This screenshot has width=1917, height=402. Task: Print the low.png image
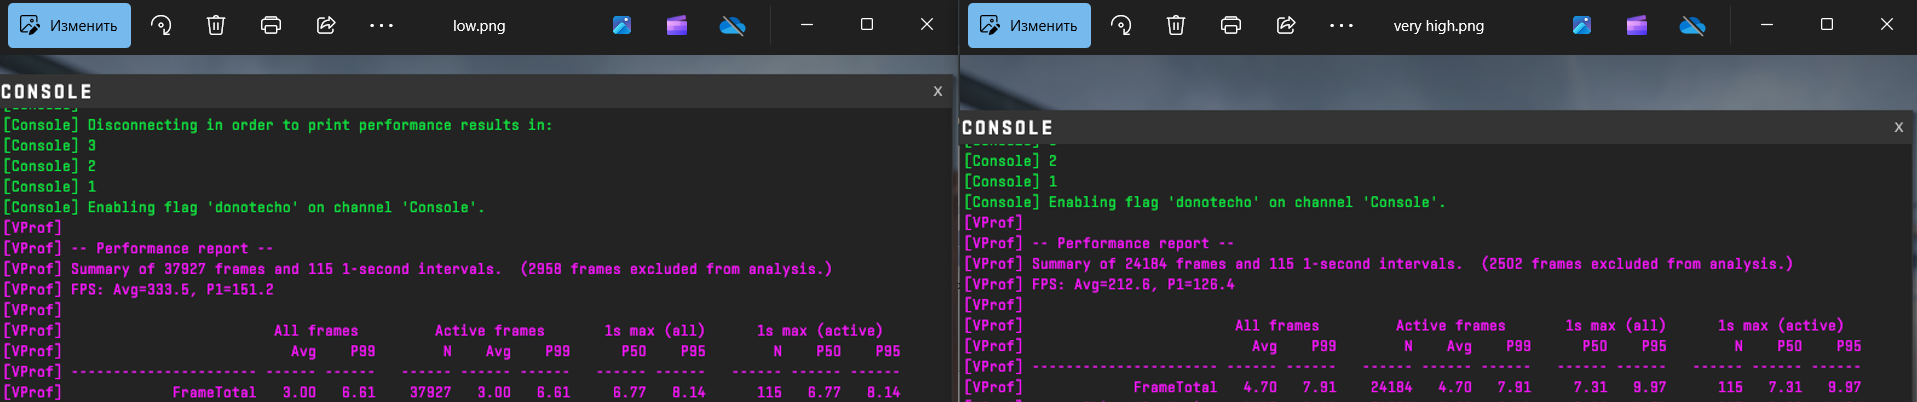tap(271, 26)
